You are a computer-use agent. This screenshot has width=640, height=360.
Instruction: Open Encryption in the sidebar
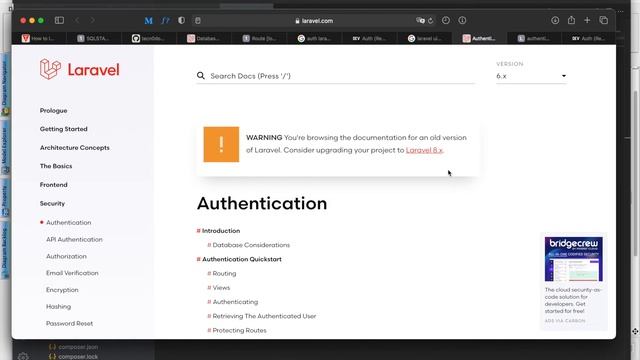[x=62, y=290]
